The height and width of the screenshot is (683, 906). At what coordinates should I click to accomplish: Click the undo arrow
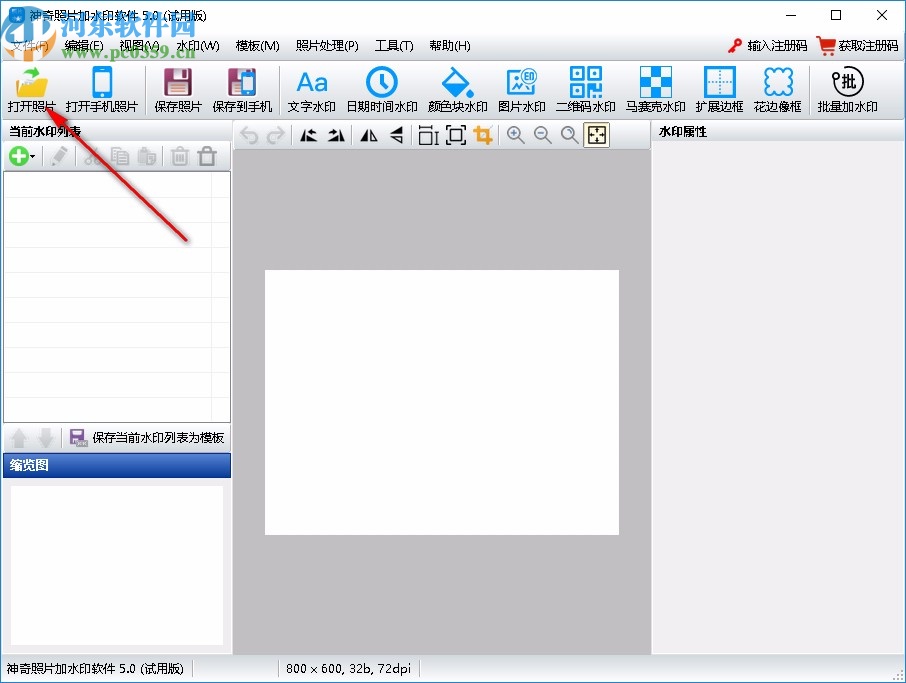click(249, 135)
